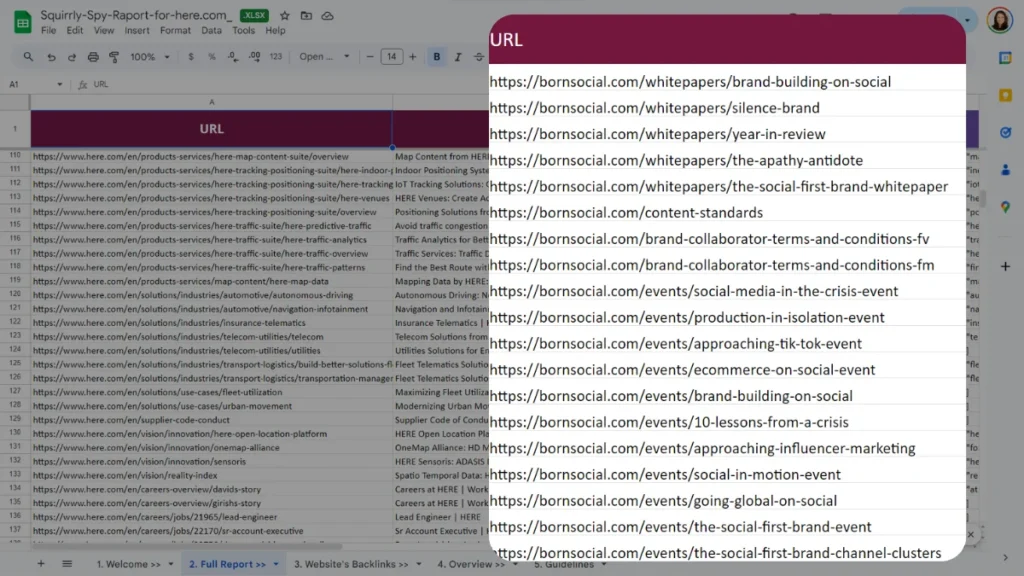The width and height of the screenshot is (1024, 576).
Task: Click the bornsocial.com/content-standards URL
Action: [626, 212]
